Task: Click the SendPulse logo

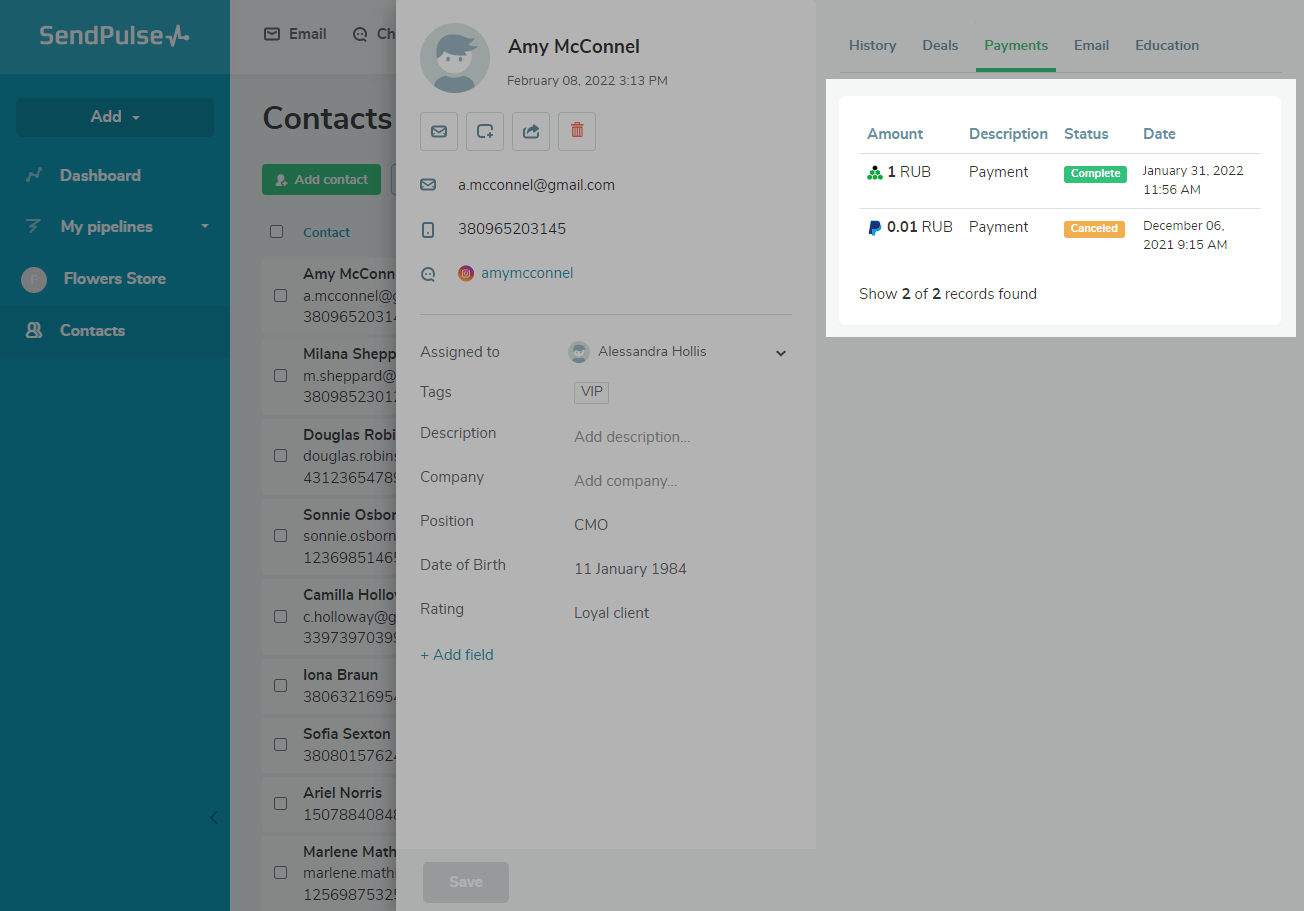Action: pyautogui.click(x=114, y=36)
